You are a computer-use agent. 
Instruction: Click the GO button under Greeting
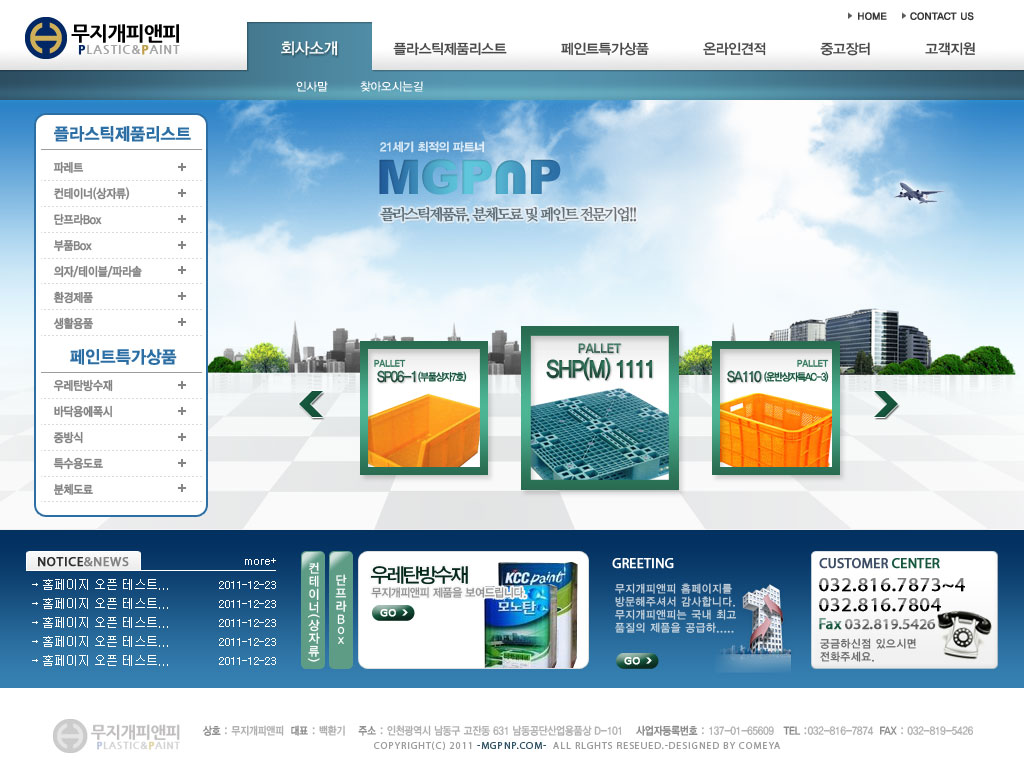(x=637, y=661)
